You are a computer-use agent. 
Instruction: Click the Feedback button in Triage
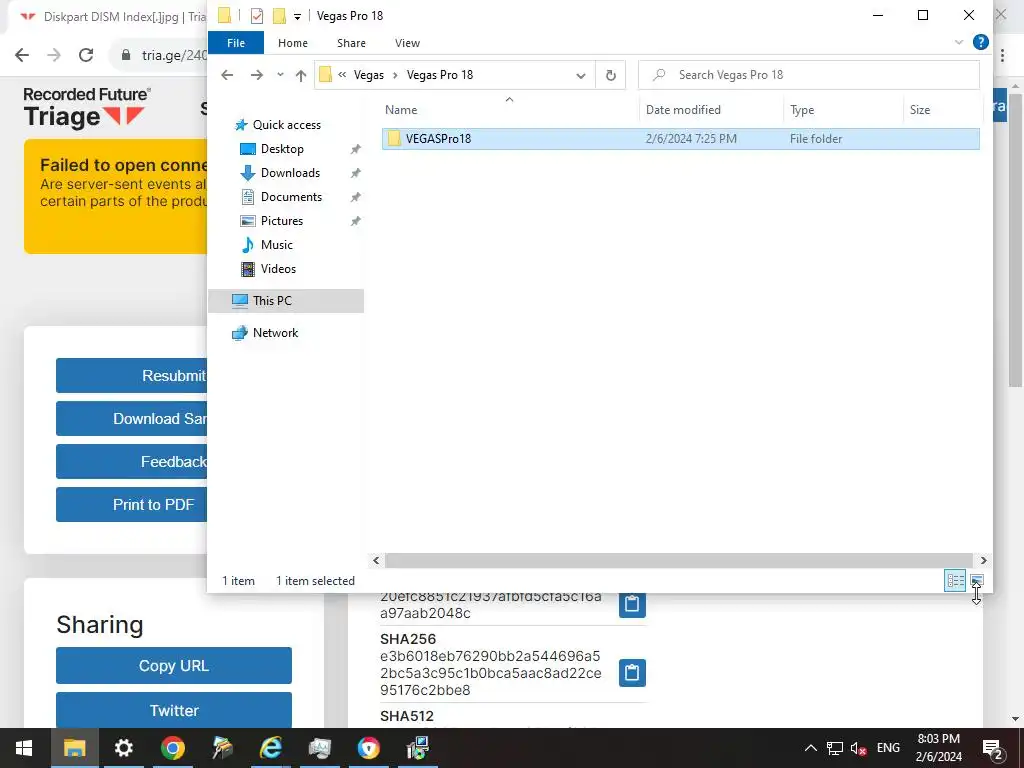(x=132, y=462)
